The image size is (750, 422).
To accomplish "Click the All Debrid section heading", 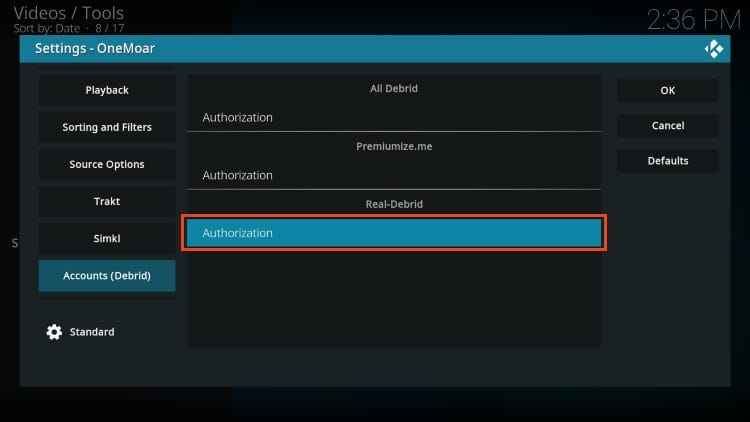I will pyautogui.click(x=394, y=89).
